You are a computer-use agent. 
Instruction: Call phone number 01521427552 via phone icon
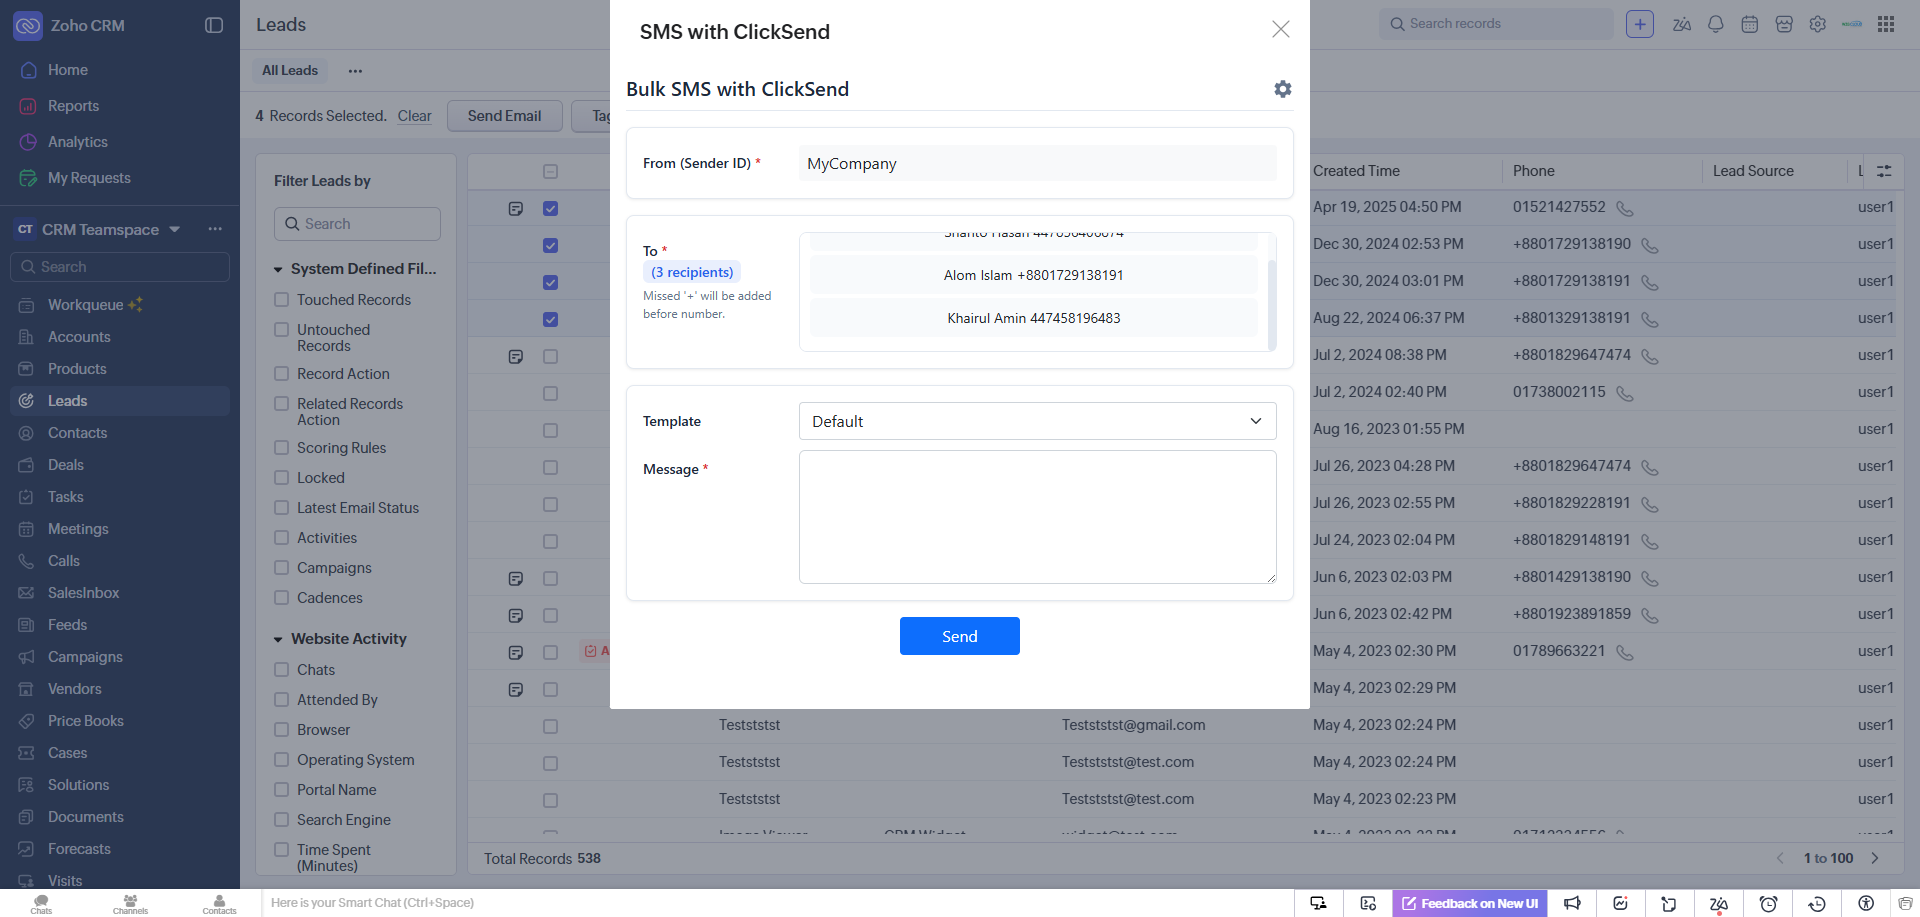pyautogui.click(x=1625, y=208)
